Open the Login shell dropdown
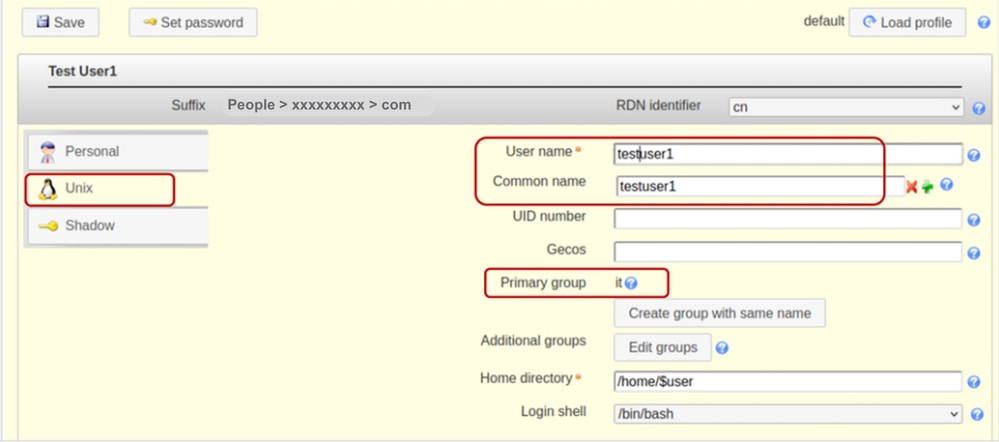Screen dimensions: 999x442 point(788,414)
